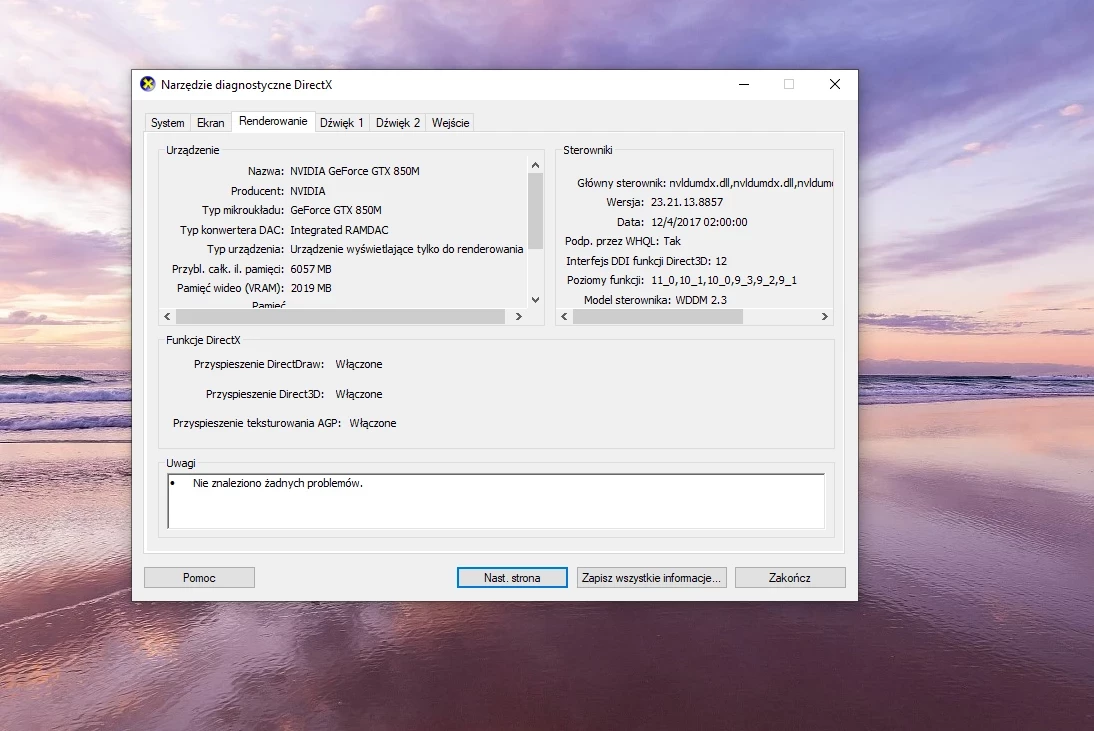Click Urządzenie horizontal scrollbar thumb
Screen dimensions: 1094x731
tap(340, 316)
